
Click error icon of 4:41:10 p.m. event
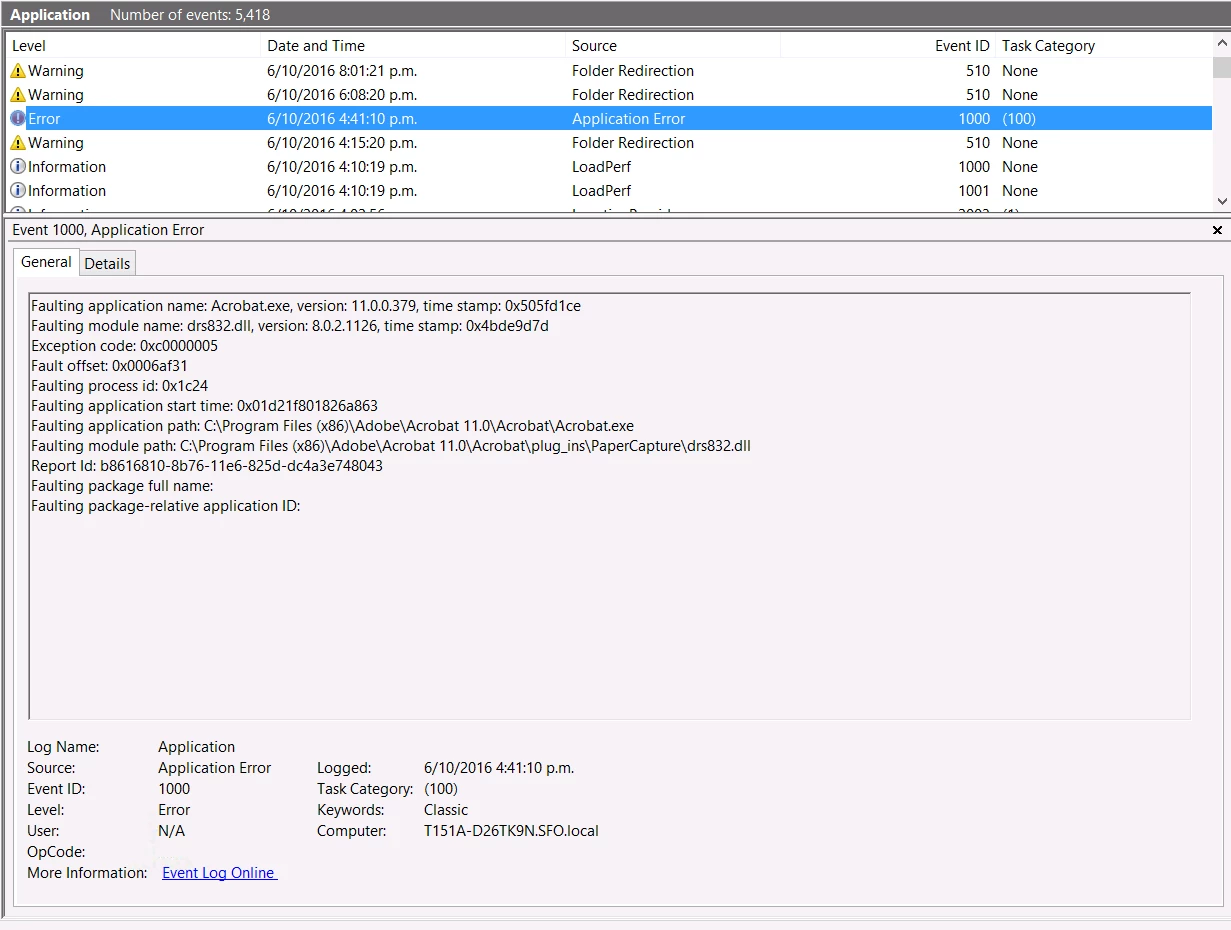pyautogui.click(x=18, y=119)
